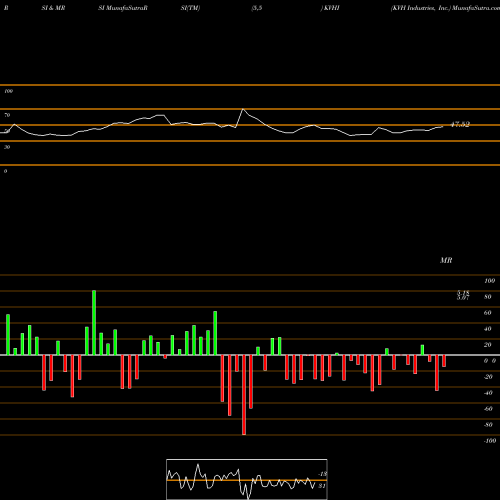Click the MR axis label 20
Viewport: 500px width, 500px height.
pos(488,345)
